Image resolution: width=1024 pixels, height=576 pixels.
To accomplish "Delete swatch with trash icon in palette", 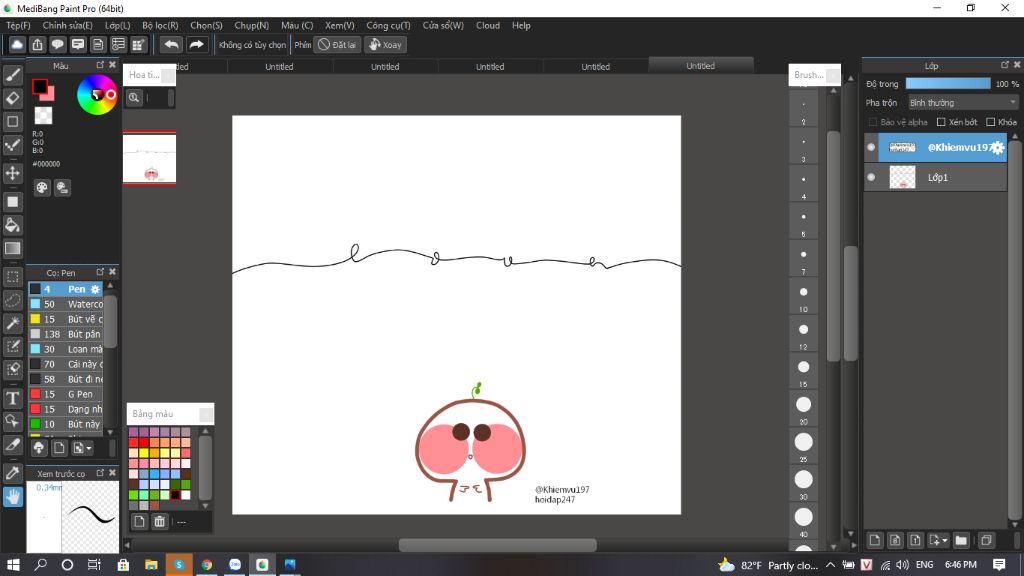I will (x=159, y=521).
